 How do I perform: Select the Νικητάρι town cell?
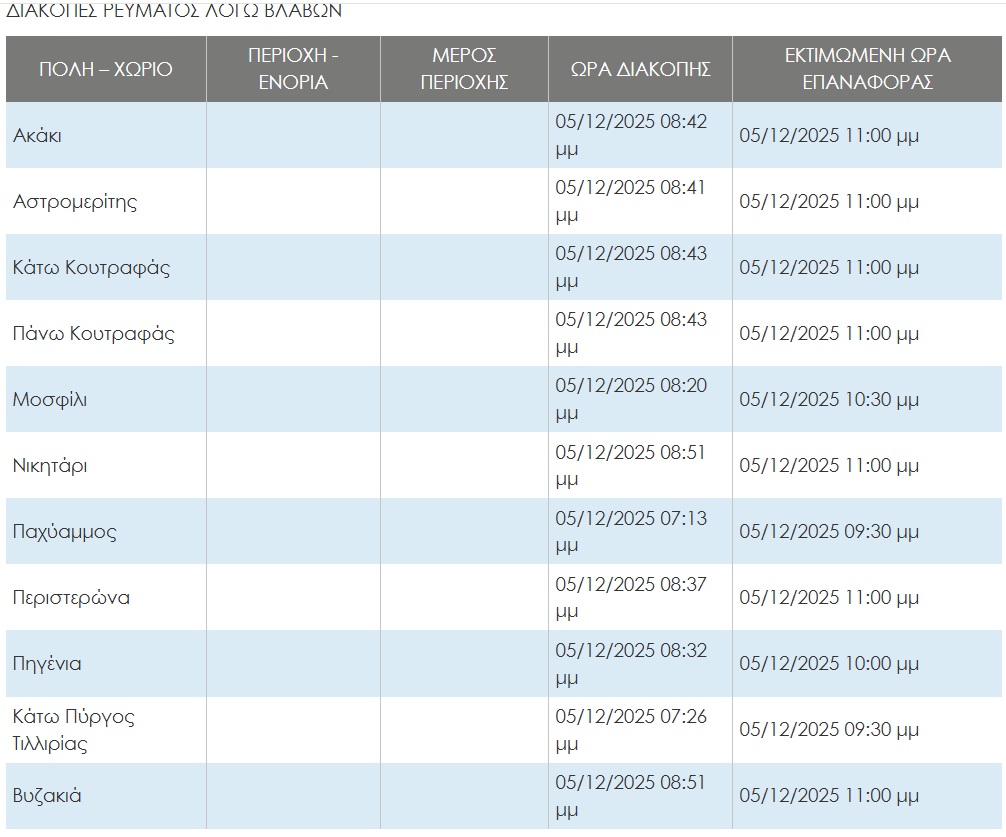50,465
